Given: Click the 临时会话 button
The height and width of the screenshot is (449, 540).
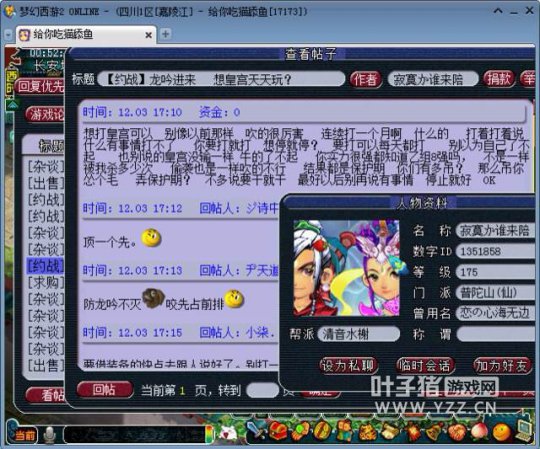Looking at the screenshot, I should pyautogui.click(x=425, y=366).
